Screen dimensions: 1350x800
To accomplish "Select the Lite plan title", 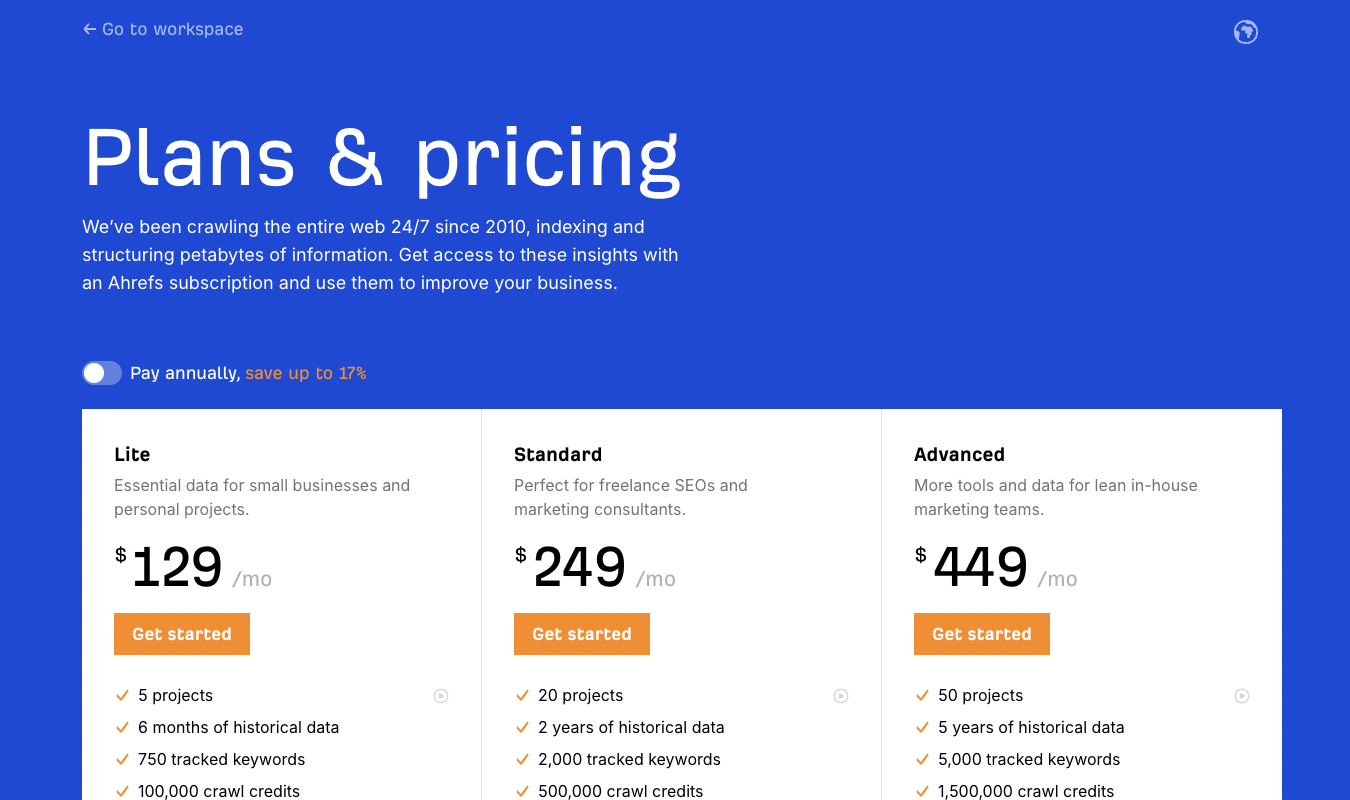I will tap(132, 454).
